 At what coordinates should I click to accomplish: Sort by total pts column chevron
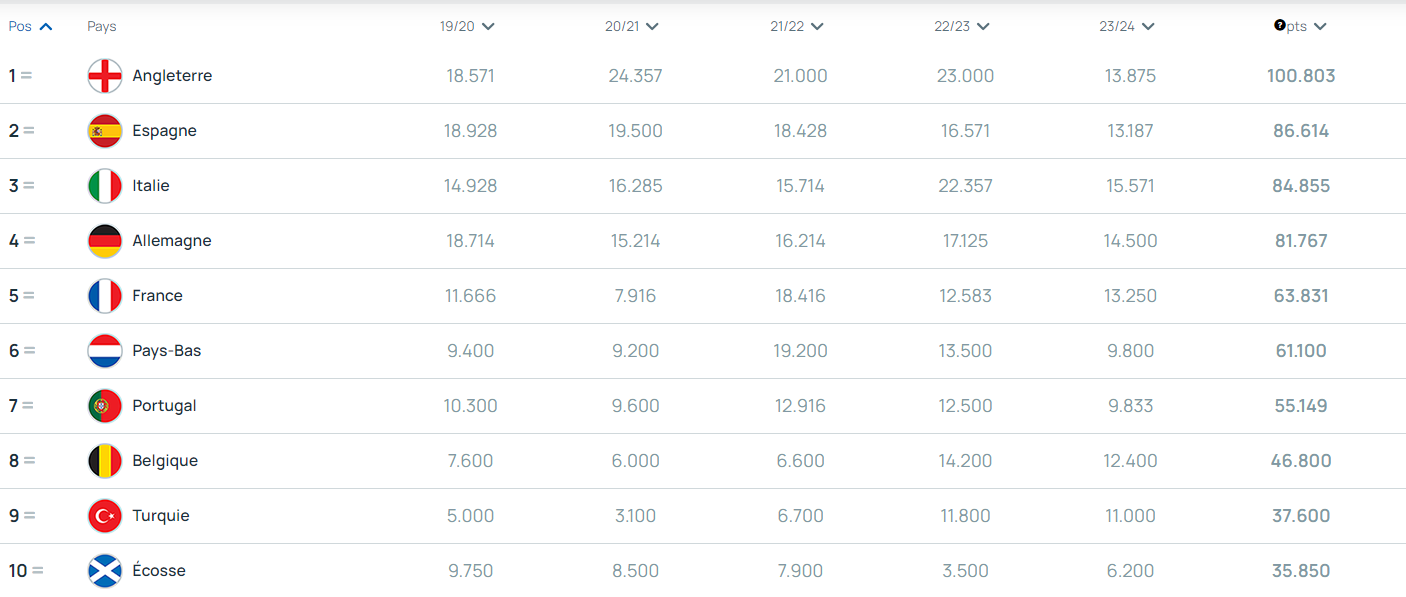1320,27
